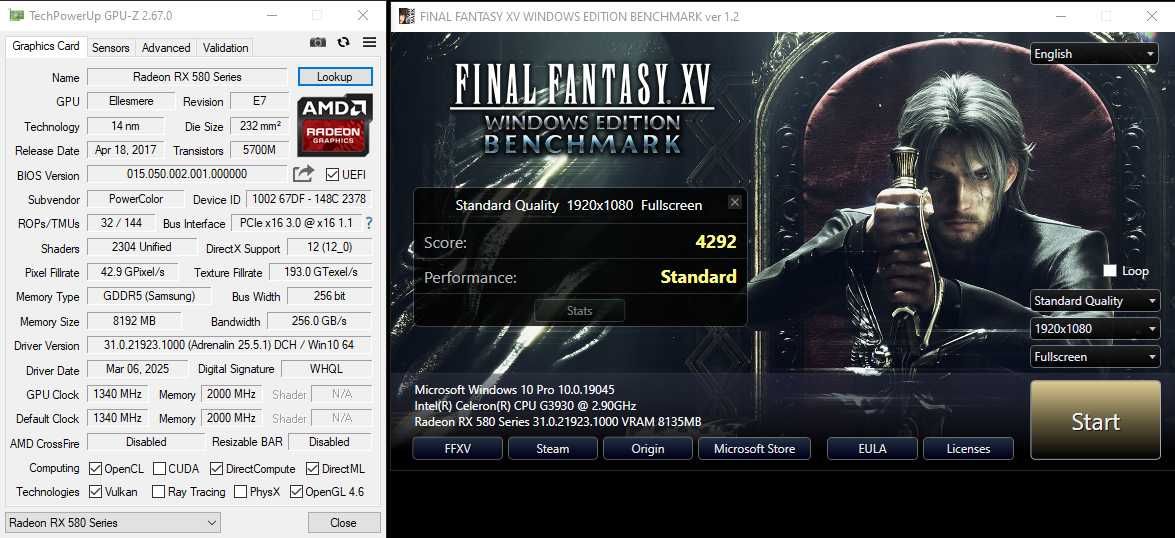Toggle the OpenCL checkbox
The image size is (1175, 538).
95,469
